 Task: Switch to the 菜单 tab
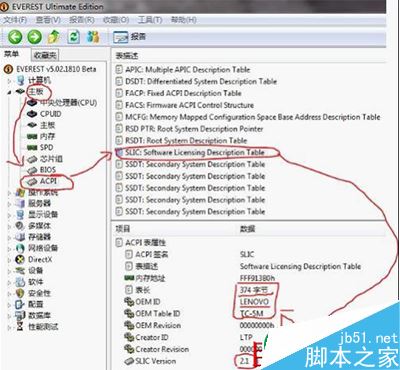click(x=12, y=54)
